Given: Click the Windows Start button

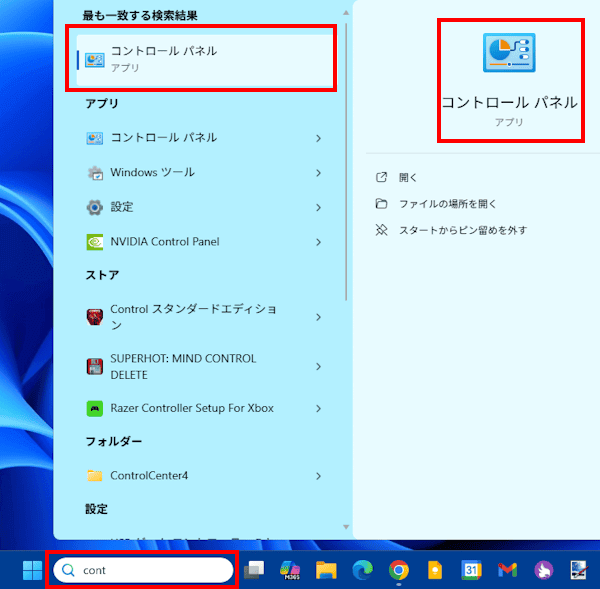Looking at the screenshot, I should click(x=32, y=570).
